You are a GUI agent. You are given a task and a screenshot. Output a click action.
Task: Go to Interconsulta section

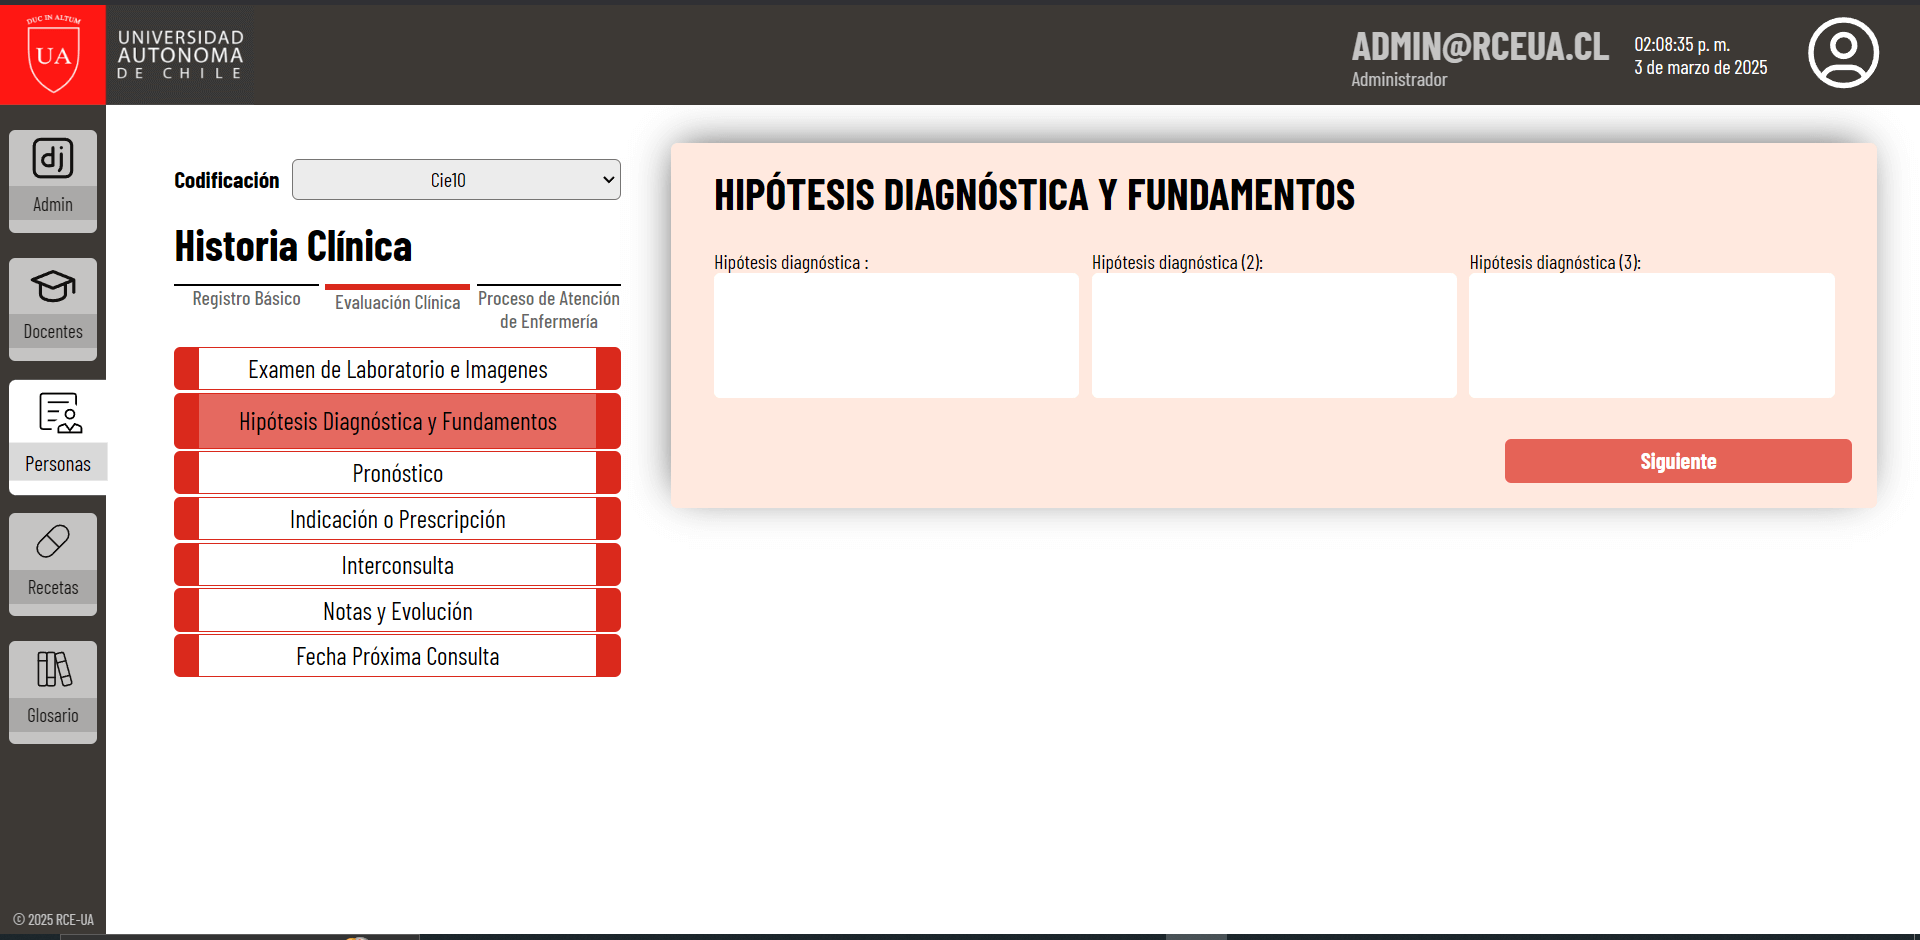[397, 565]
